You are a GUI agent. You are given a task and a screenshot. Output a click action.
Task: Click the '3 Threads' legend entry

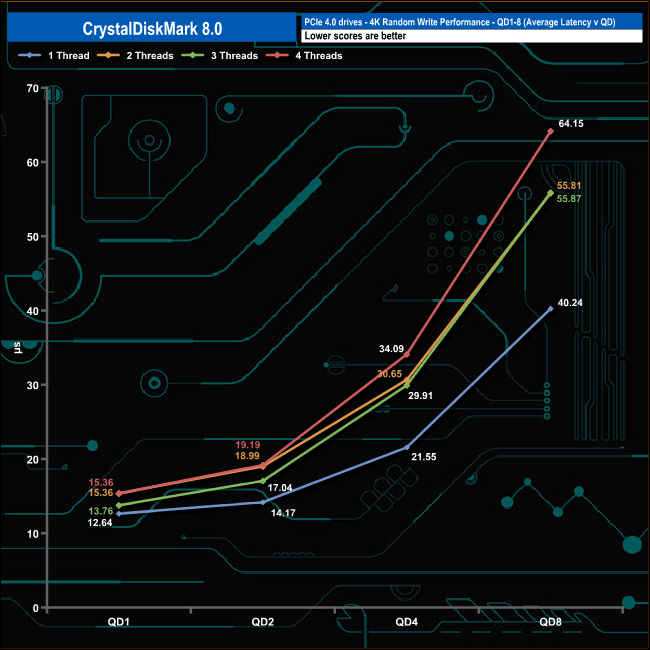(x=220, y=56)
